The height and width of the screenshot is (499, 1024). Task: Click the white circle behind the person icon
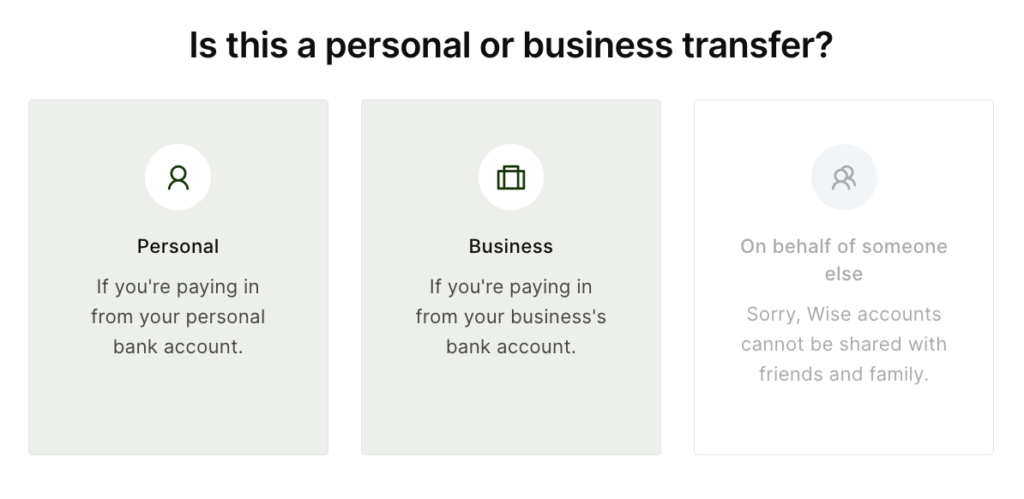178,177
